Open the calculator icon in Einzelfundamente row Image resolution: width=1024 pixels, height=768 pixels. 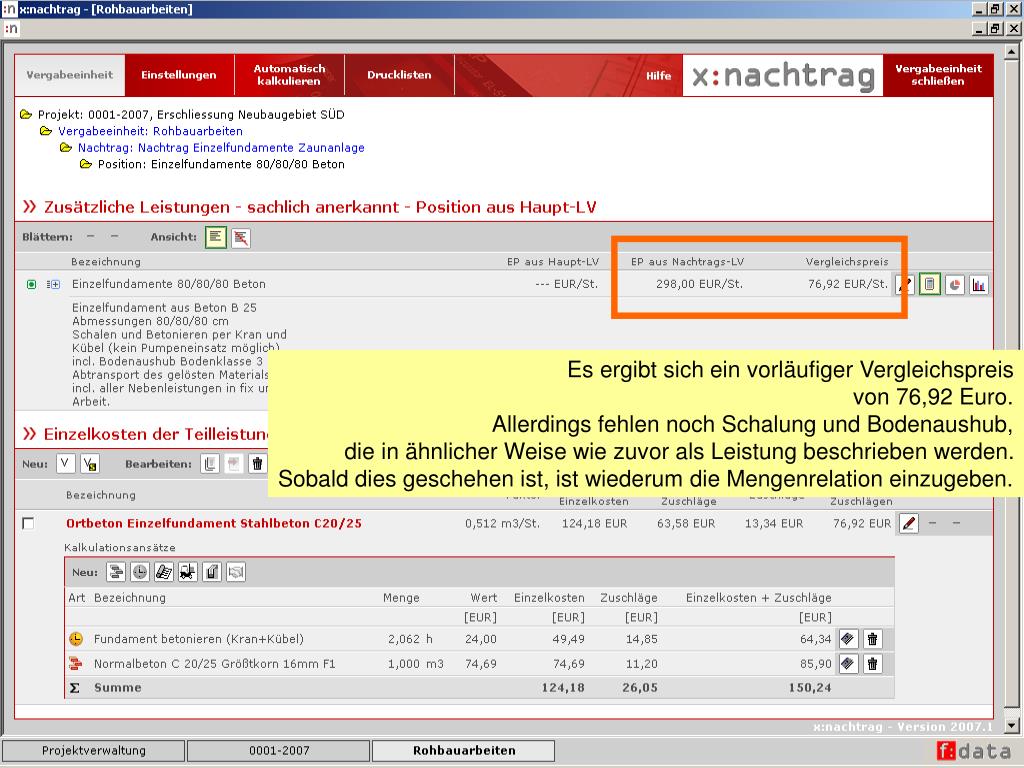929,284
